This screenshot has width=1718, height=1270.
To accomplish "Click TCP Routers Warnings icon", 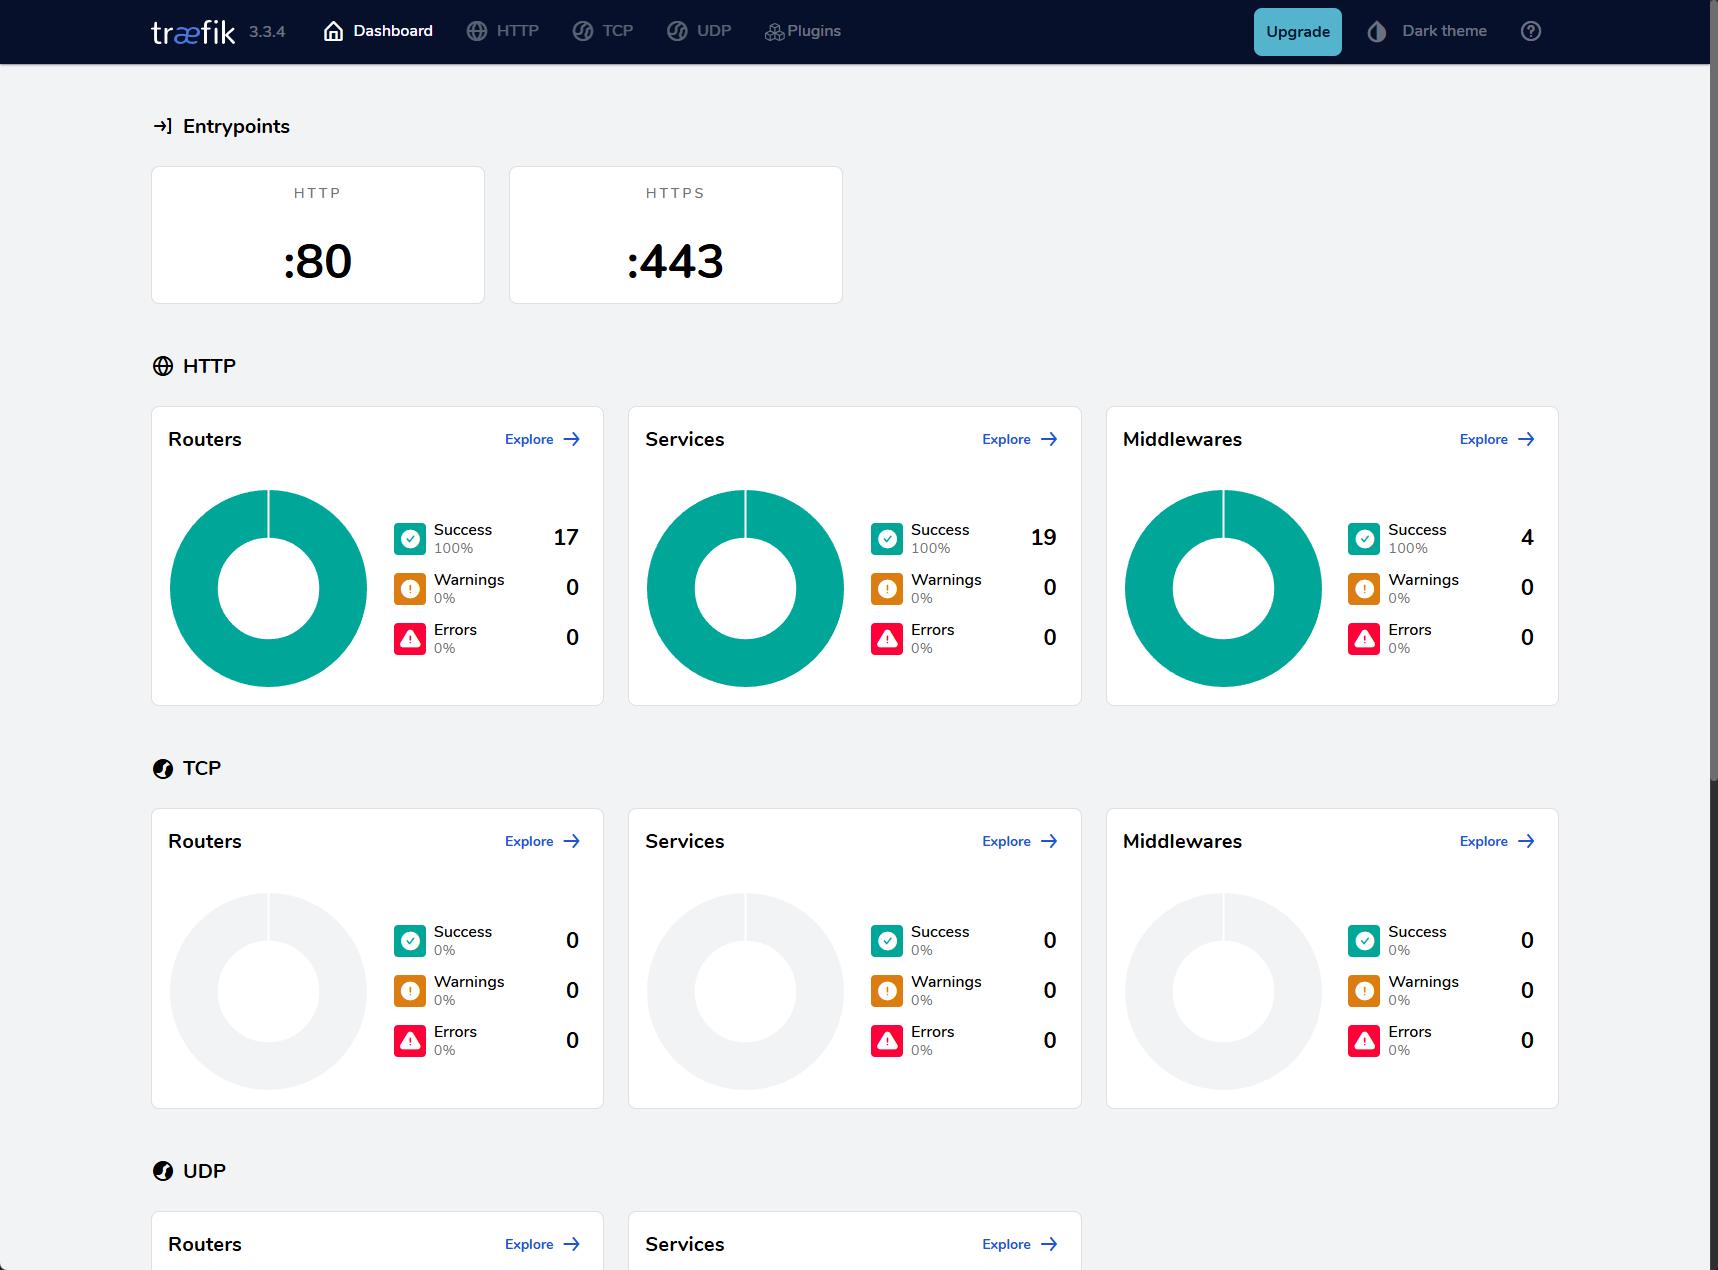I will pyautogui.click(x=410, y=991).
